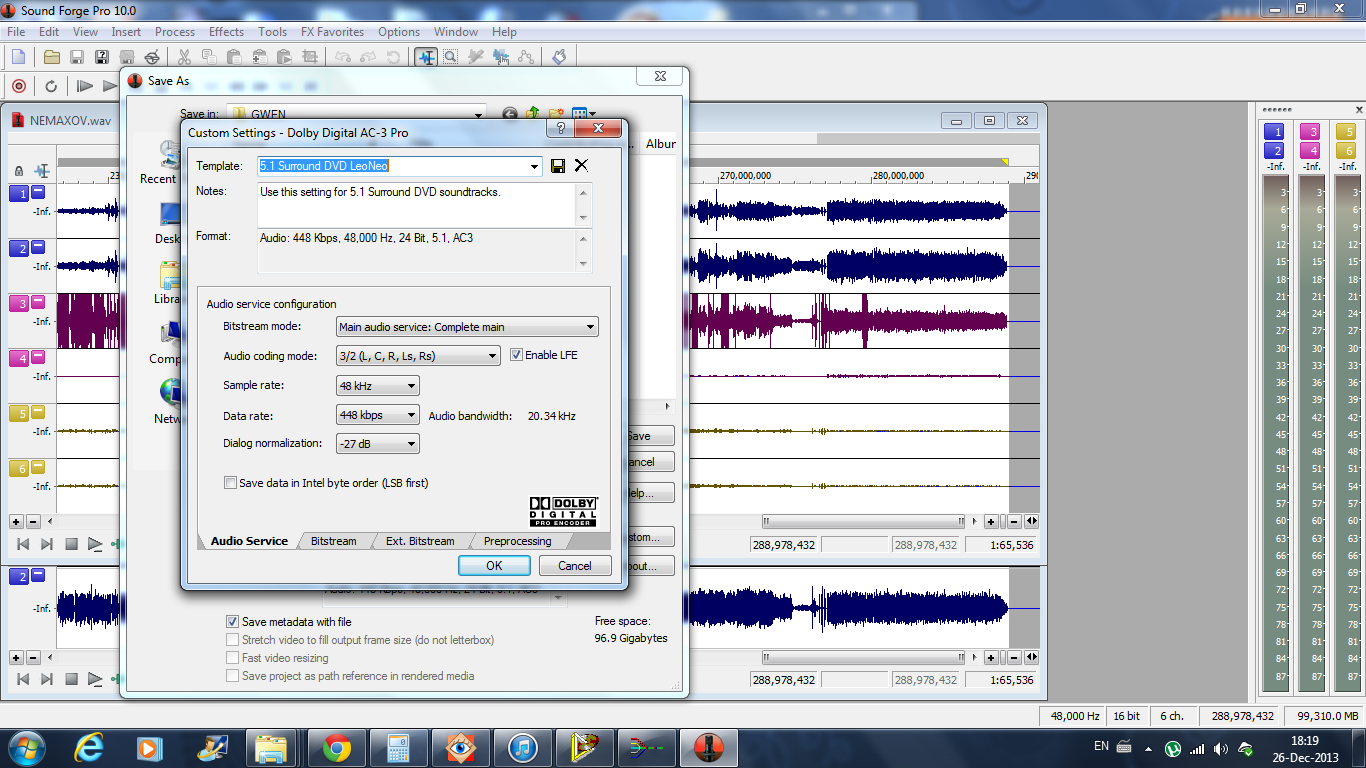Click the Save Template disk icon
Viewport: 1366px width, 768px height.
[x=558, y=166]
